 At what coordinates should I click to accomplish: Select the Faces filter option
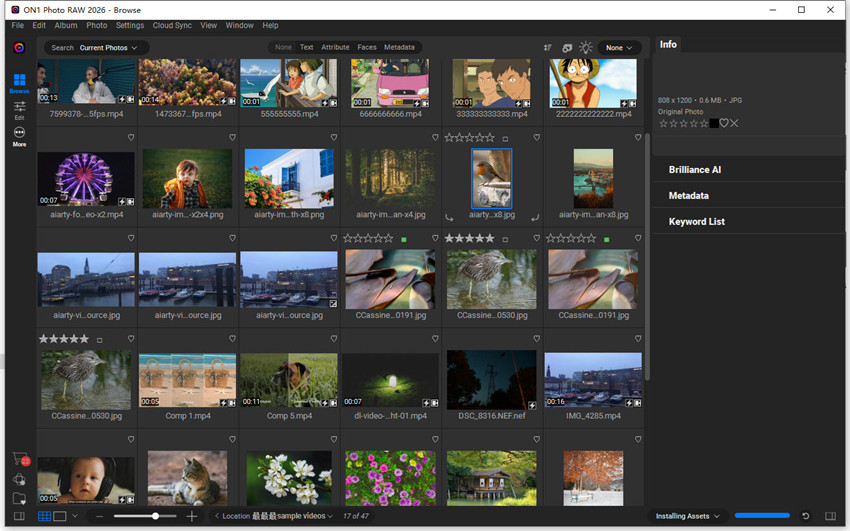[366, 47]
